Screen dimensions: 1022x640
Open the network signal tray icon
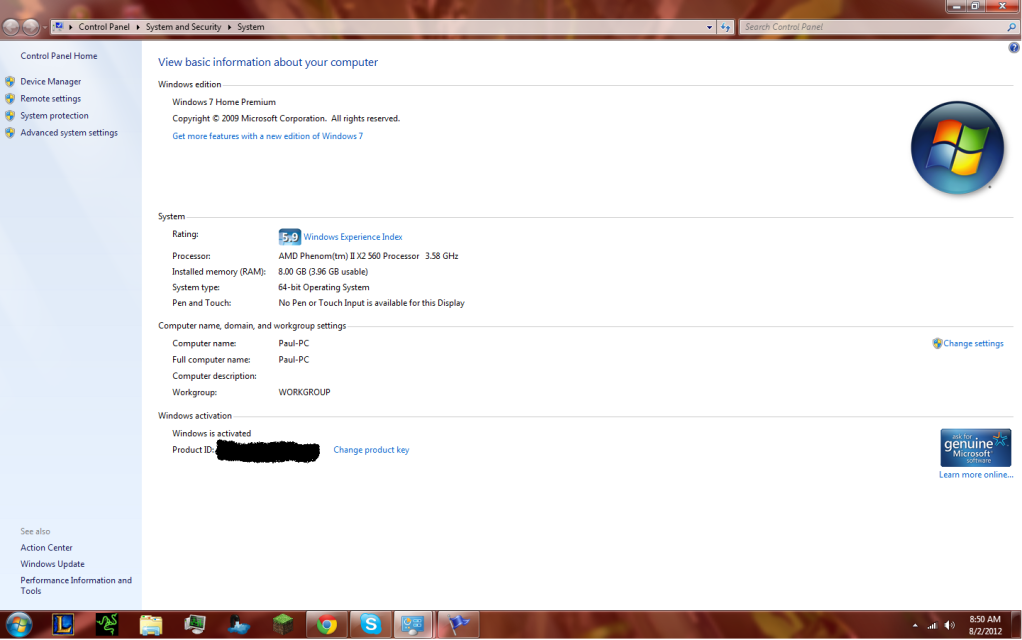click(x=932, y=626)
